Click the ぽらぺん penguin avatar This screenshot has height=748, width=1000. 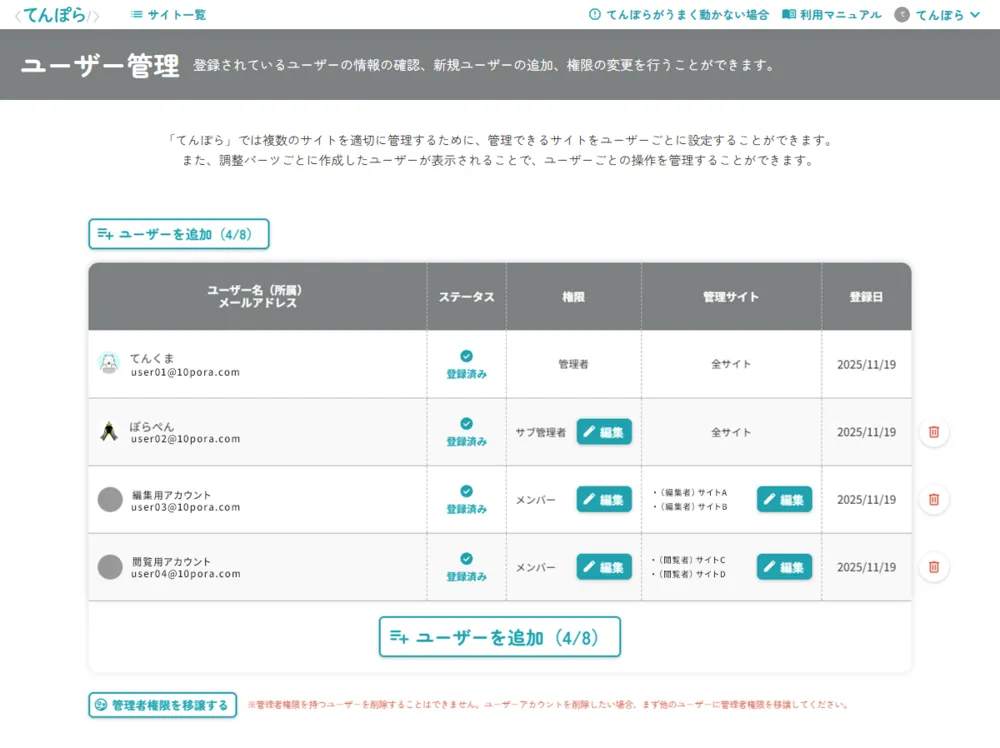[109, 432]
